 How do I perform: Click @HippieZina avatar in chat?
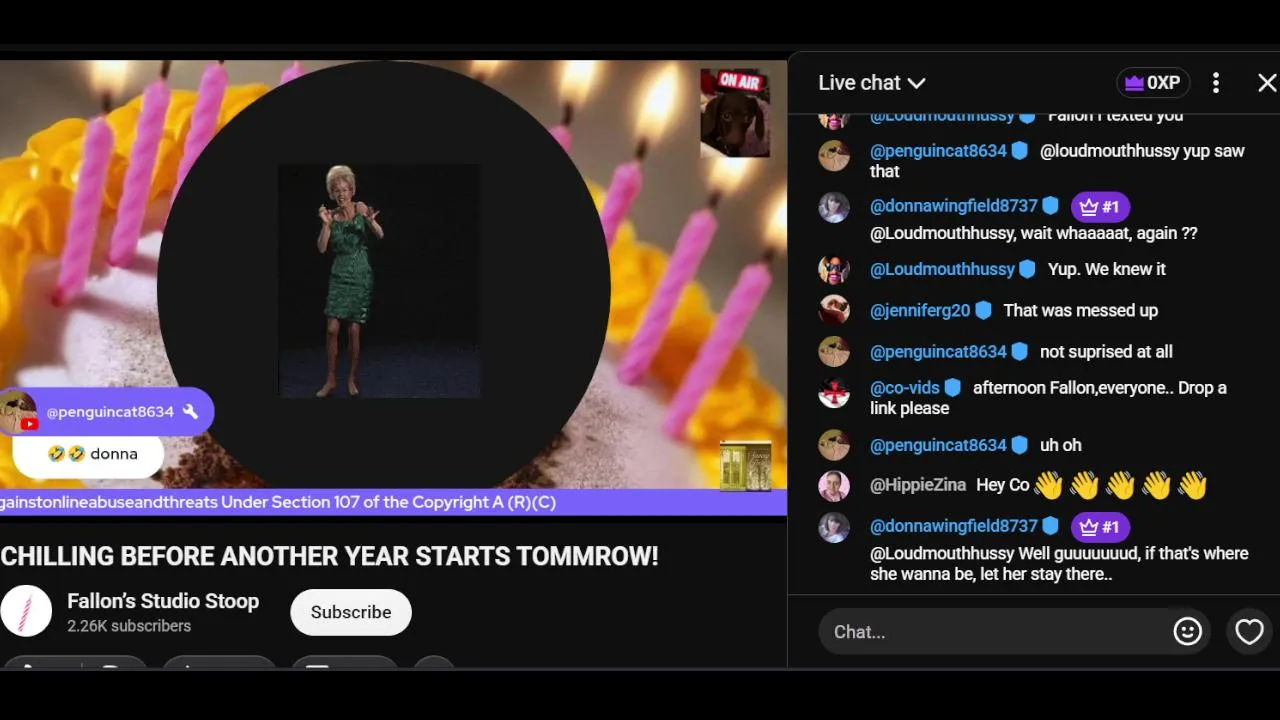pos(834,486)
